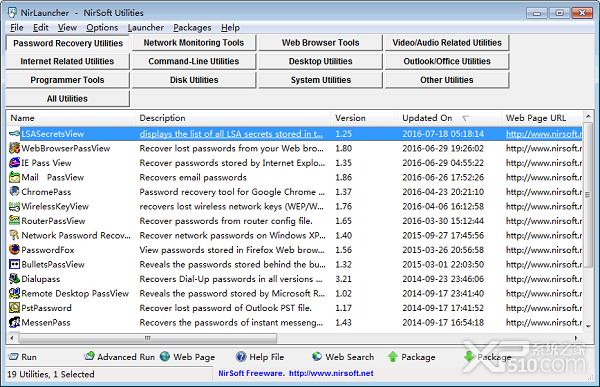The width and height of the screenshot is (600, 387).
Task: Open the Packages menu
Action: tap(192, 28)
